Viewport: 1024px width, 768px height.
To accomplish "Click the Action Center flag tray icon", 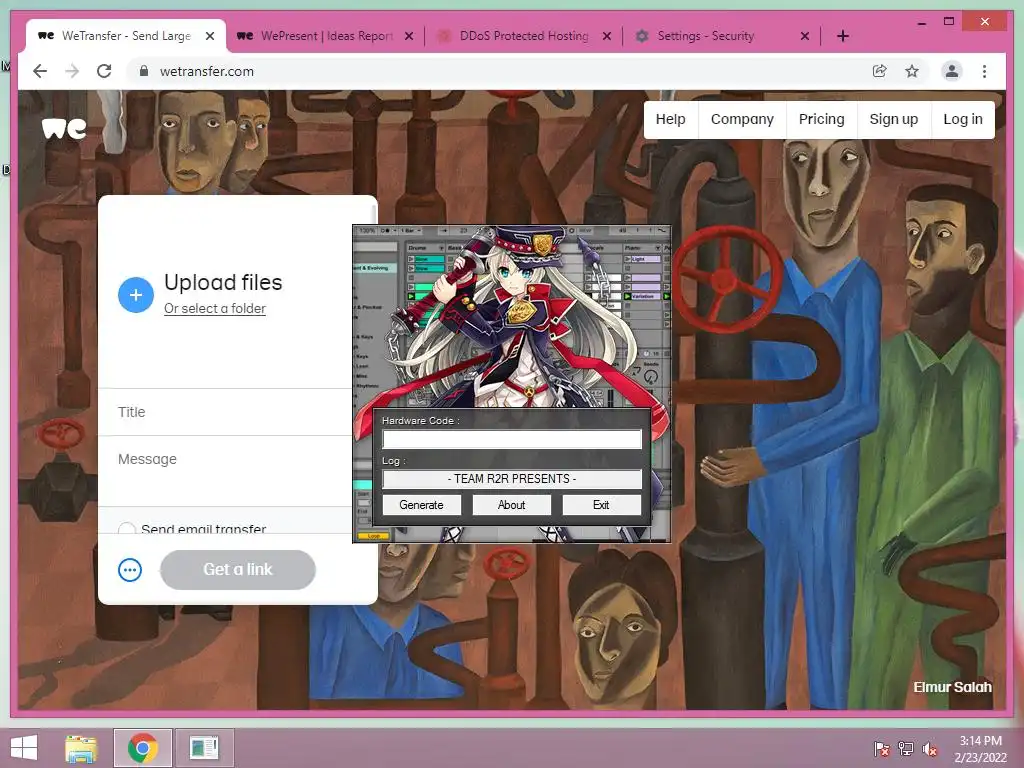I will [x=882, y=749].
